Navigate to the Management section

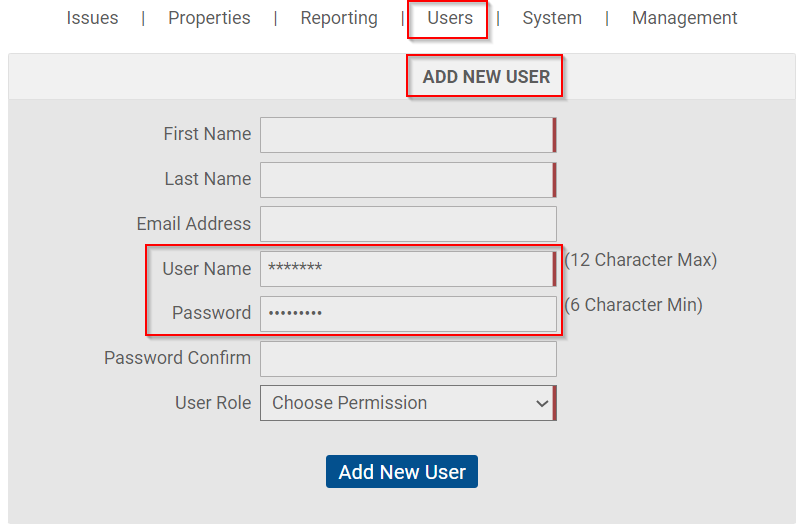coord(685,18)
